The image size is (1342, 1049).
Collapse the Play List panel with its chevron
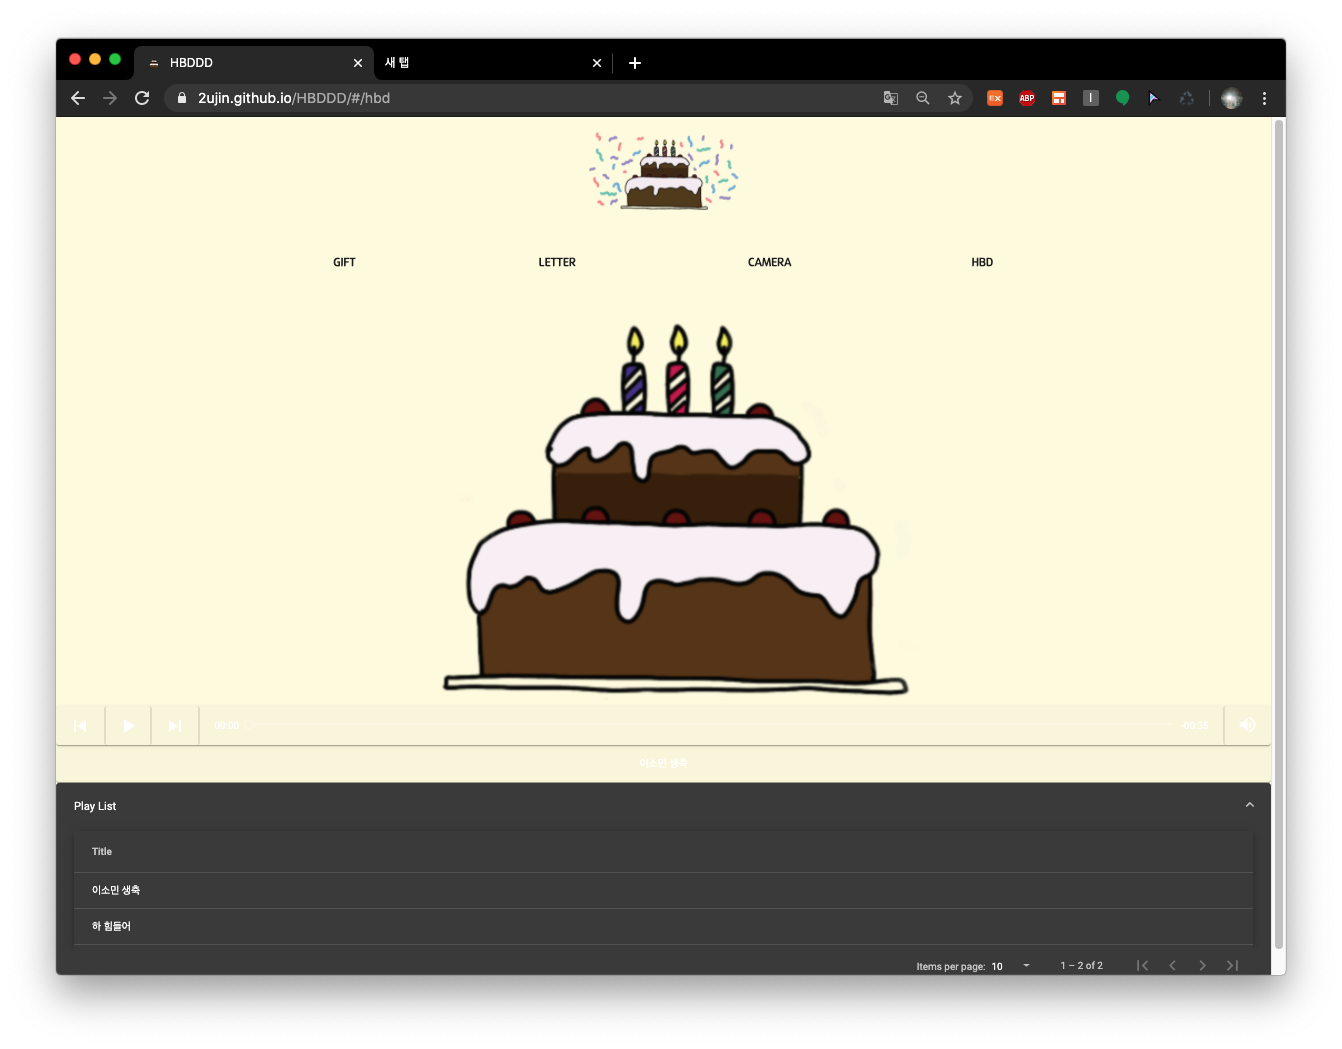coord(1249,804)
